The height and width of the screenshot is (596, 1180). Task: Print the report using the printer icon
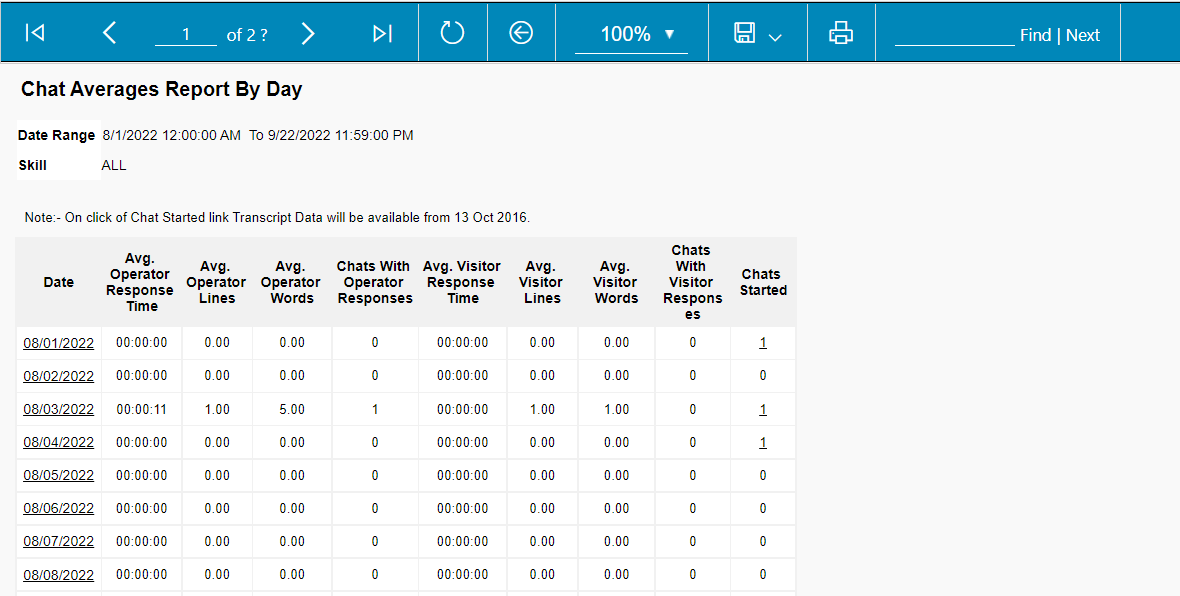pyautogui.click(x=841, y=33)
